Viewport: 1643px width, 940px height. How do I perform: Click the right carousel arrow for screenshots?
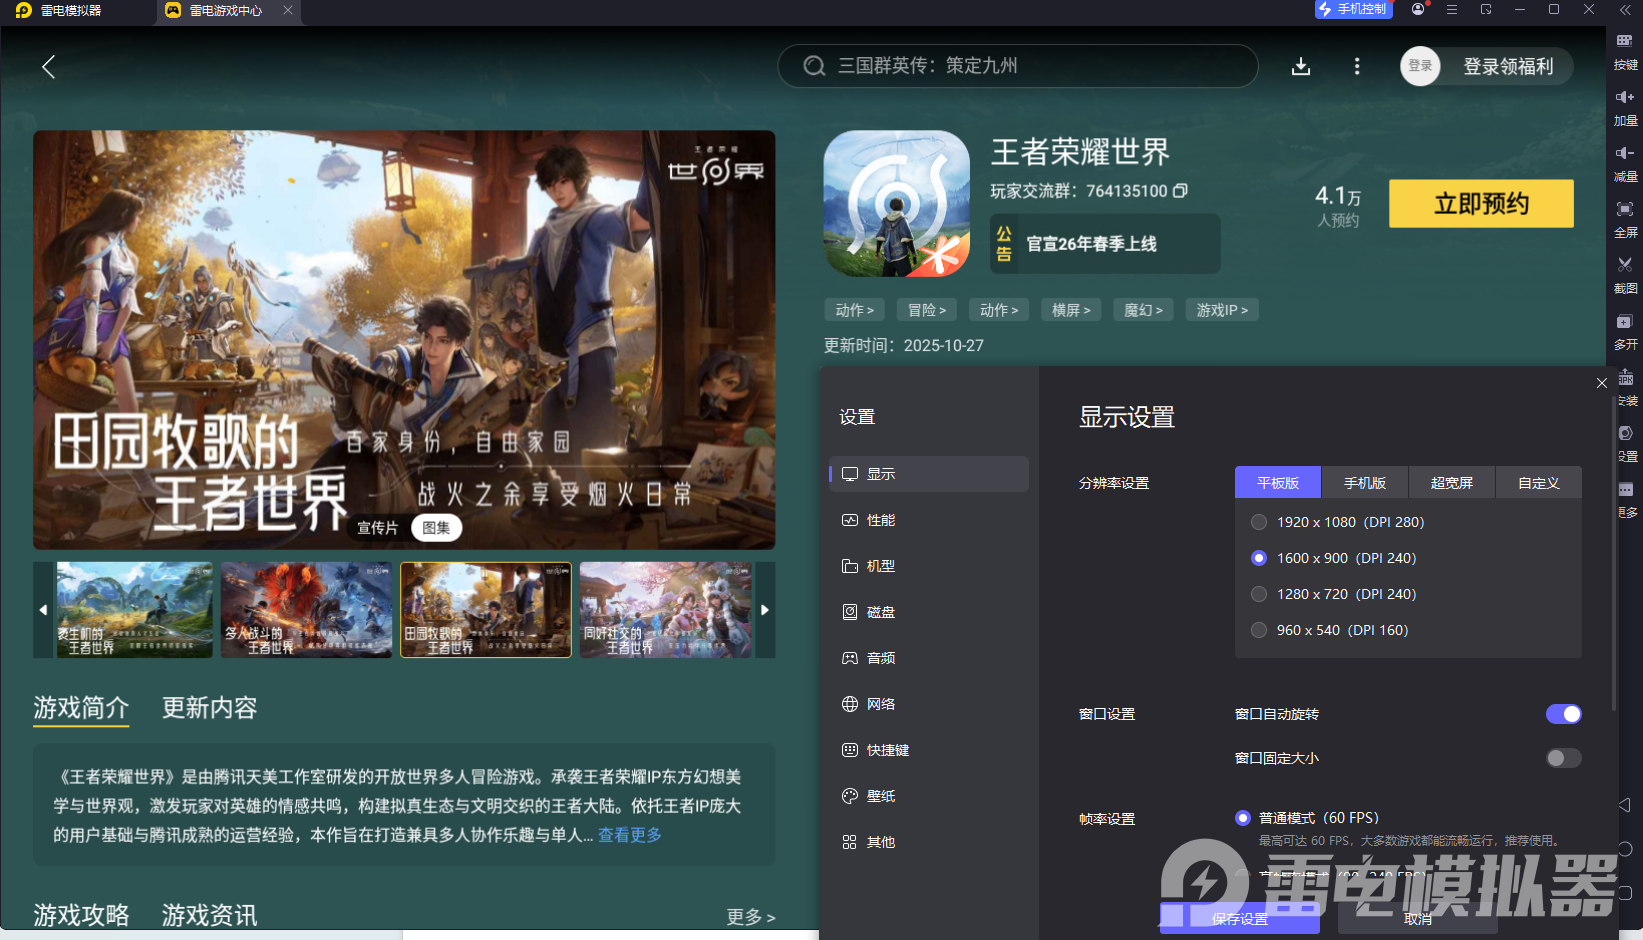click(x=765, y=610)
